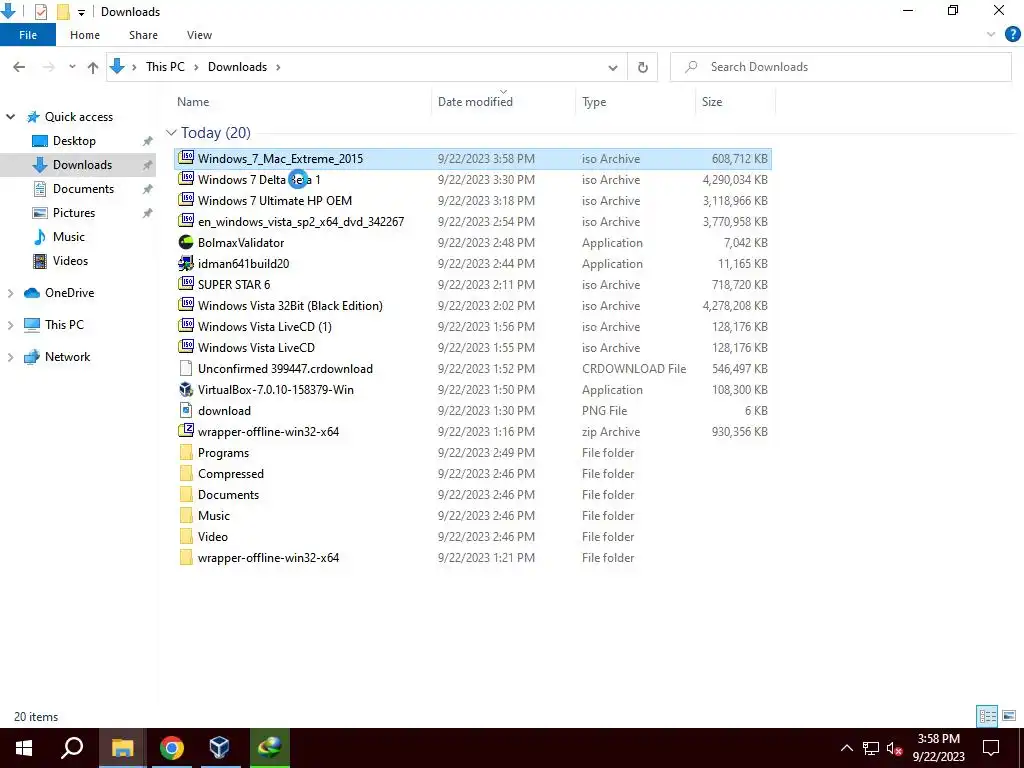Switch to the View ribbon tab
Viewport: 1024px width, 768px height.
pyautogui.click(x=199, y=35)
